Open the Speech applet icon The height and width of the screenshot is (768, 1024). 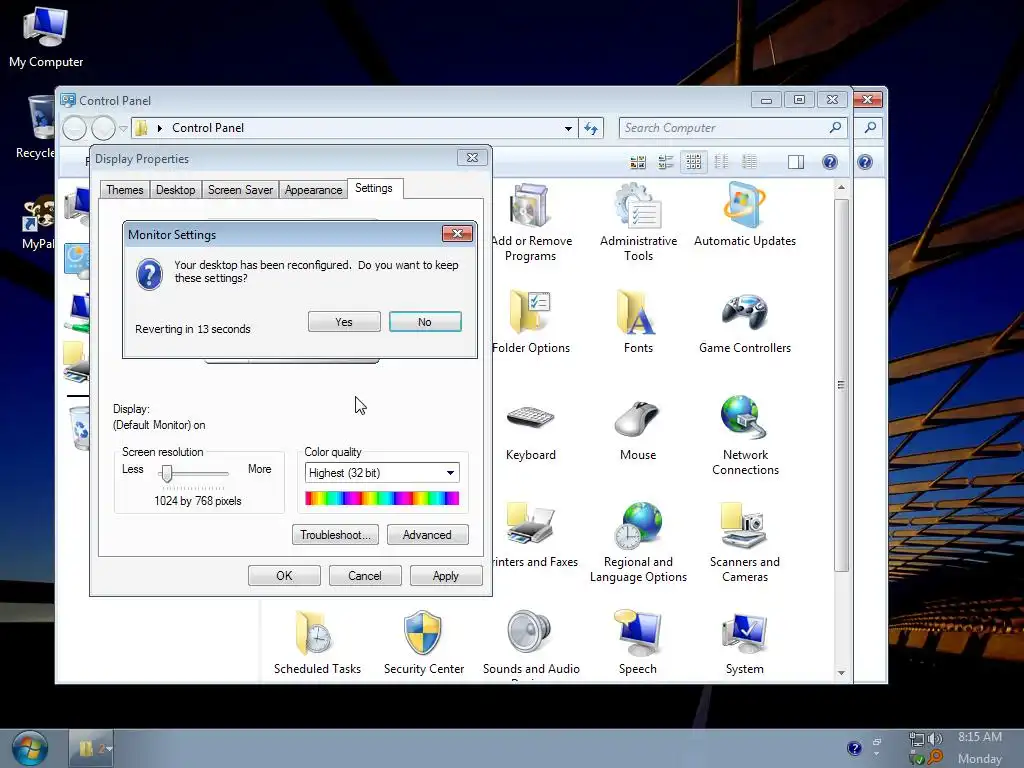coord(638,643)
